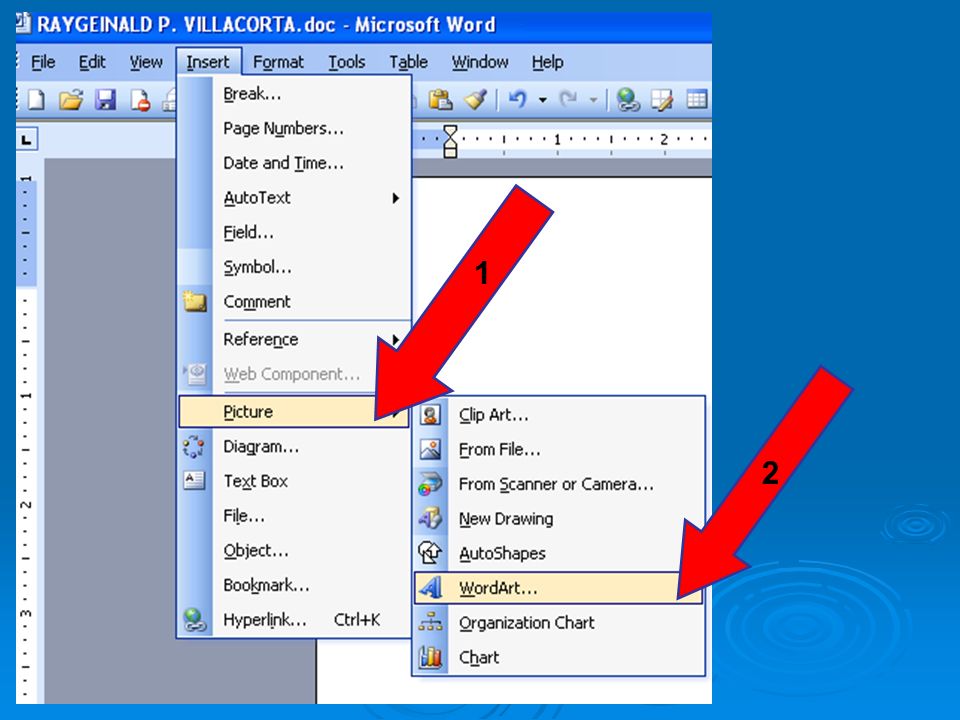This screenshot has width=960, height=720.
Task: Choose File... from Insert menu
Action: pyautogui.click(x=294, y=516)
